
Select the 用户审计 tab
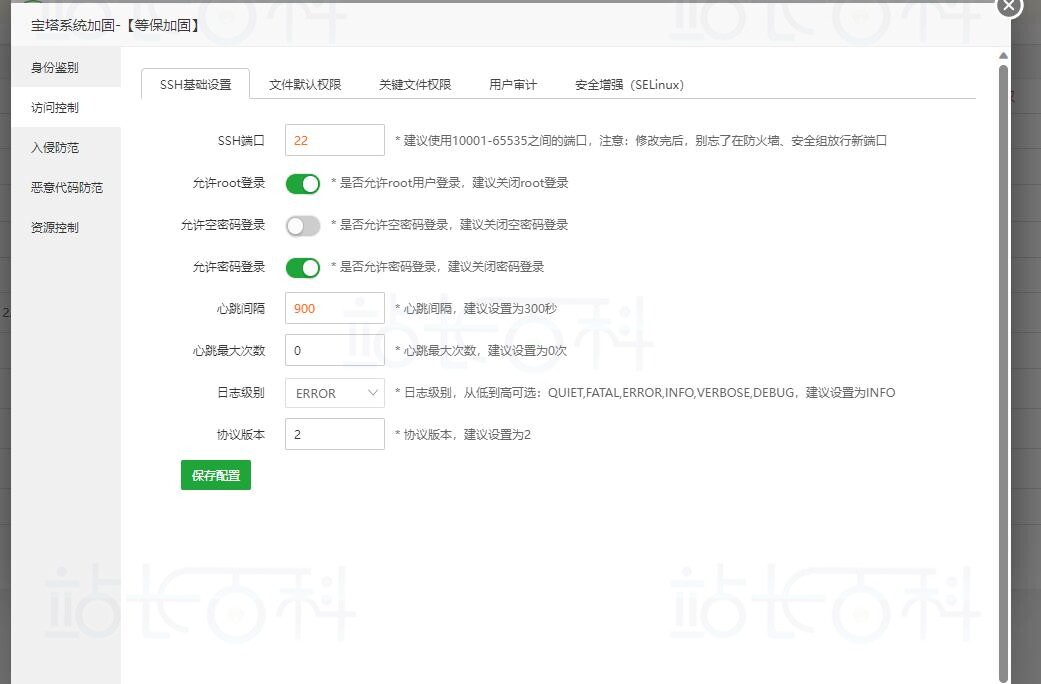click(513, 85)
